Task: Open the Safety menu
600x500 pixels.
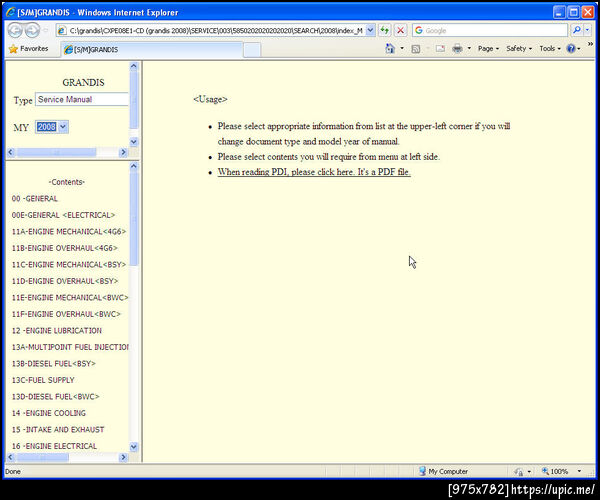Action: (x=519, y=49)
